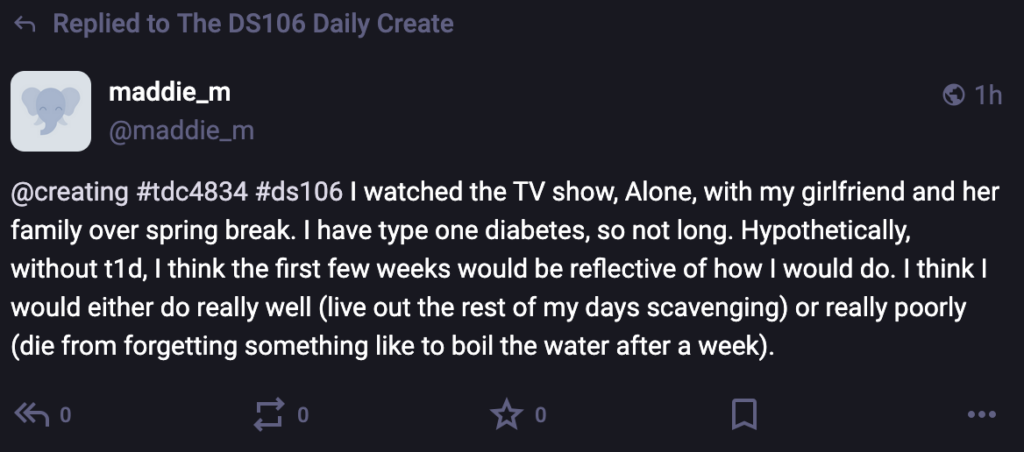The width and height of the screenshot is (1024, 452).
Task: Open maddie_m's elephant avatar
Action: point(51,111)
